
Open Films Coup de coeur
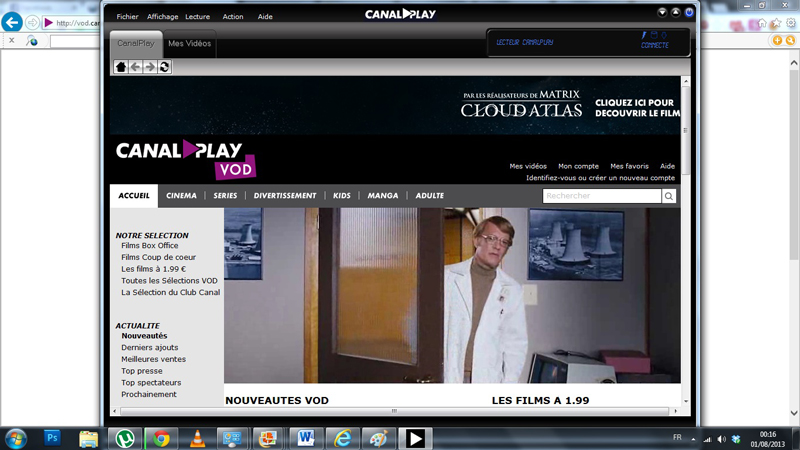pyautogui.click(x=158, y=257)
